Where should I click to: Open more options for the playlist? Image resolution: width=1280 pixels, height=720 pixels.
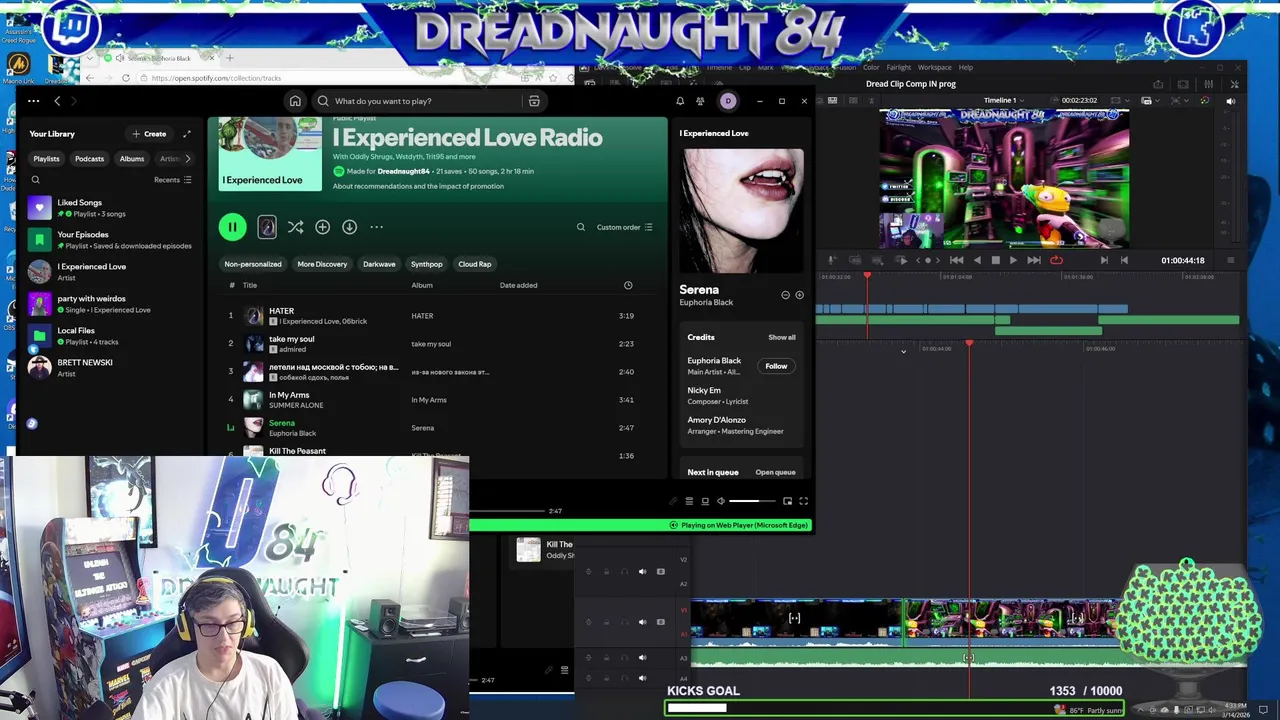pyautogui.click(x=376, y=227)
